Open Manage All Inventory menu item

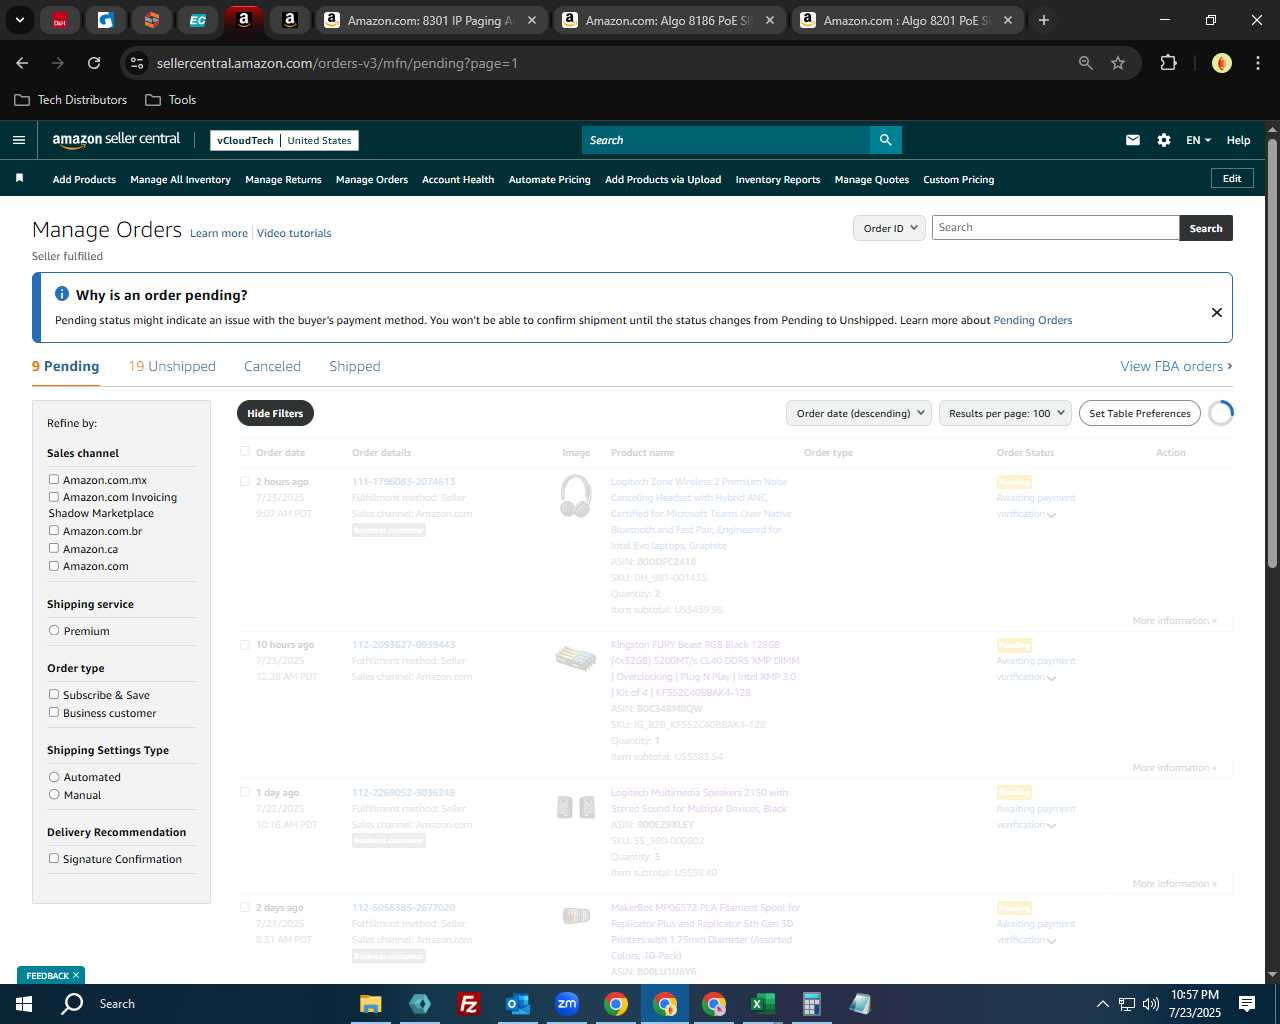point(180,180)
